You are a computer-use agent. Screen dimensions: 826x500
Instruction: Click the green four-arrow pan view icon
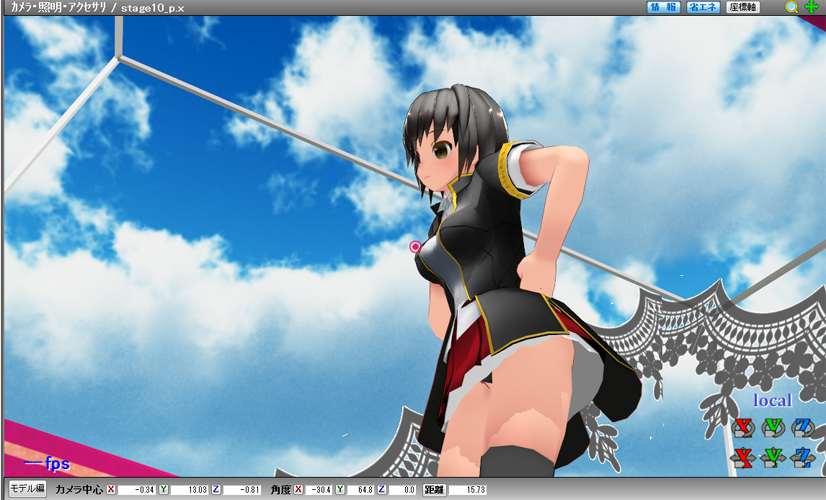click(x=811, y=7)
